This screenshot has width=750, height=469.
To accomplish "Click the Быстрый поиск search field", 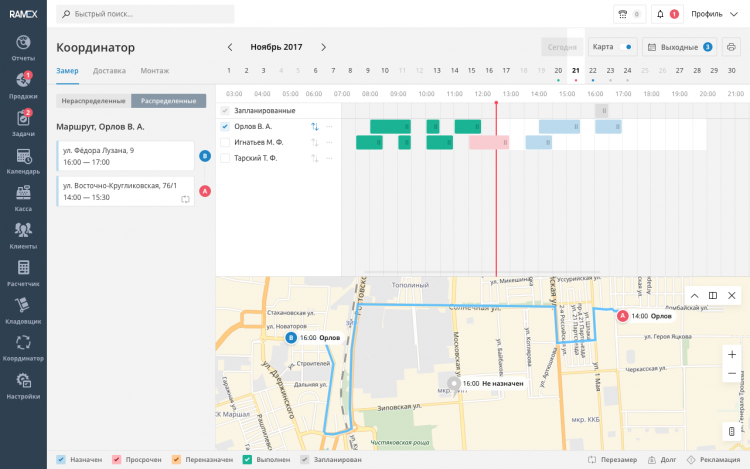I will click(x=146, y=14).
